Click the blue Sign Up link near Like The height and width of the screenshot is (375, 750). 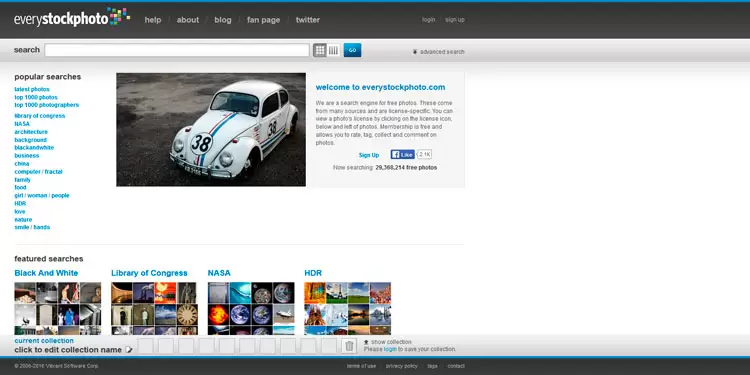point(369,155)
